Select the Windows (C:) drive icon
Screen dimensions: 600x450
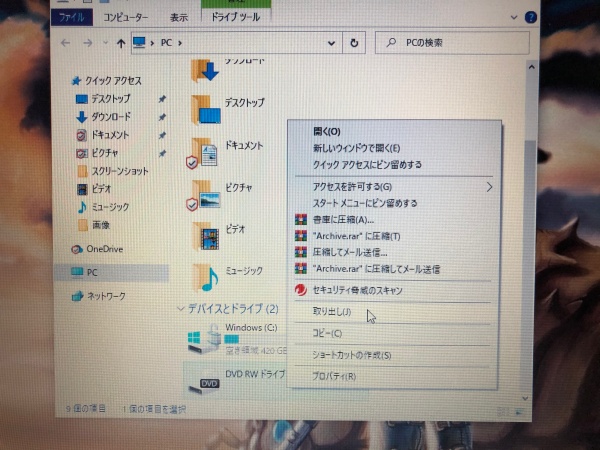(x=203, y=340)
